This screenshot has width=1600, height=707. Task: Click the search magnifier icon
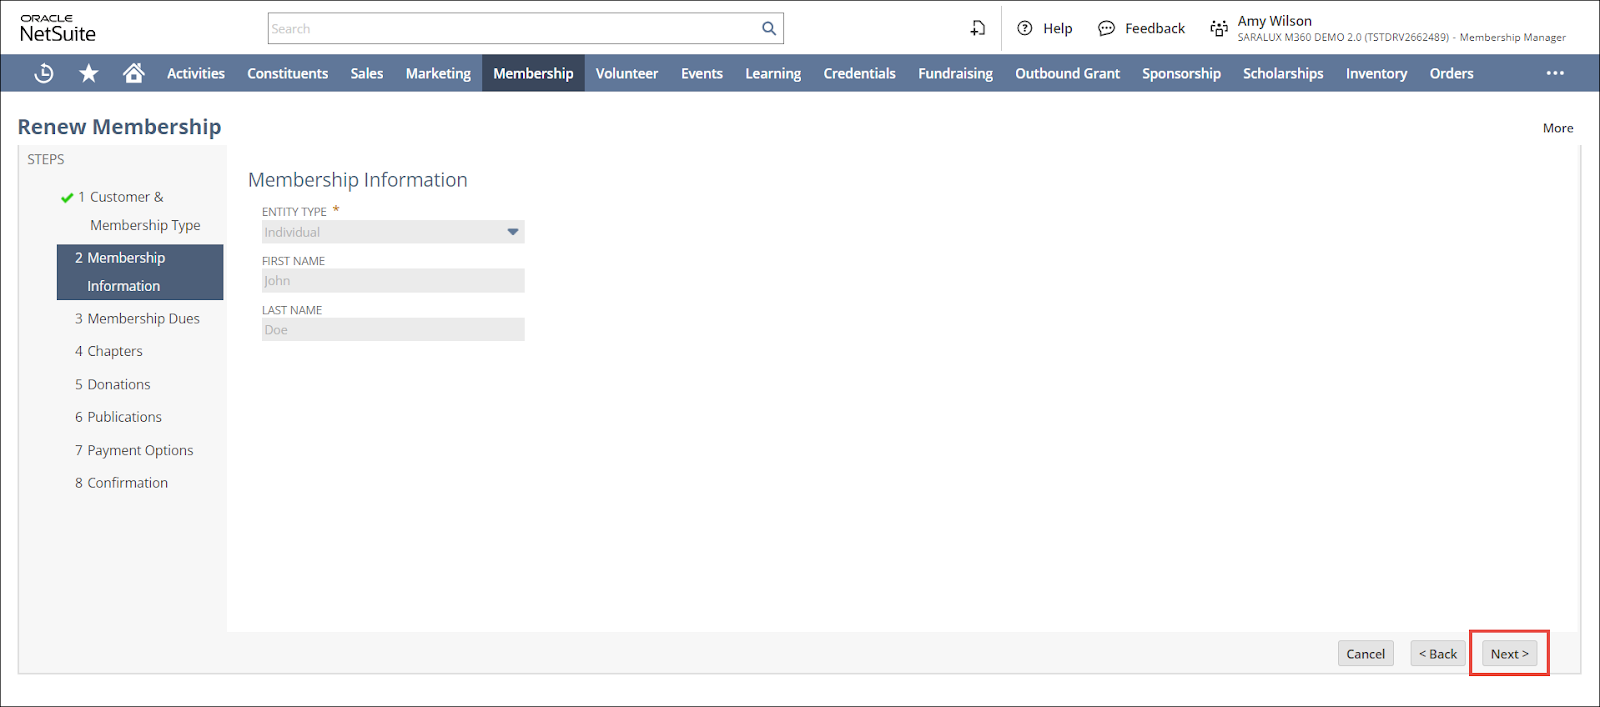(x=768, y=29)
